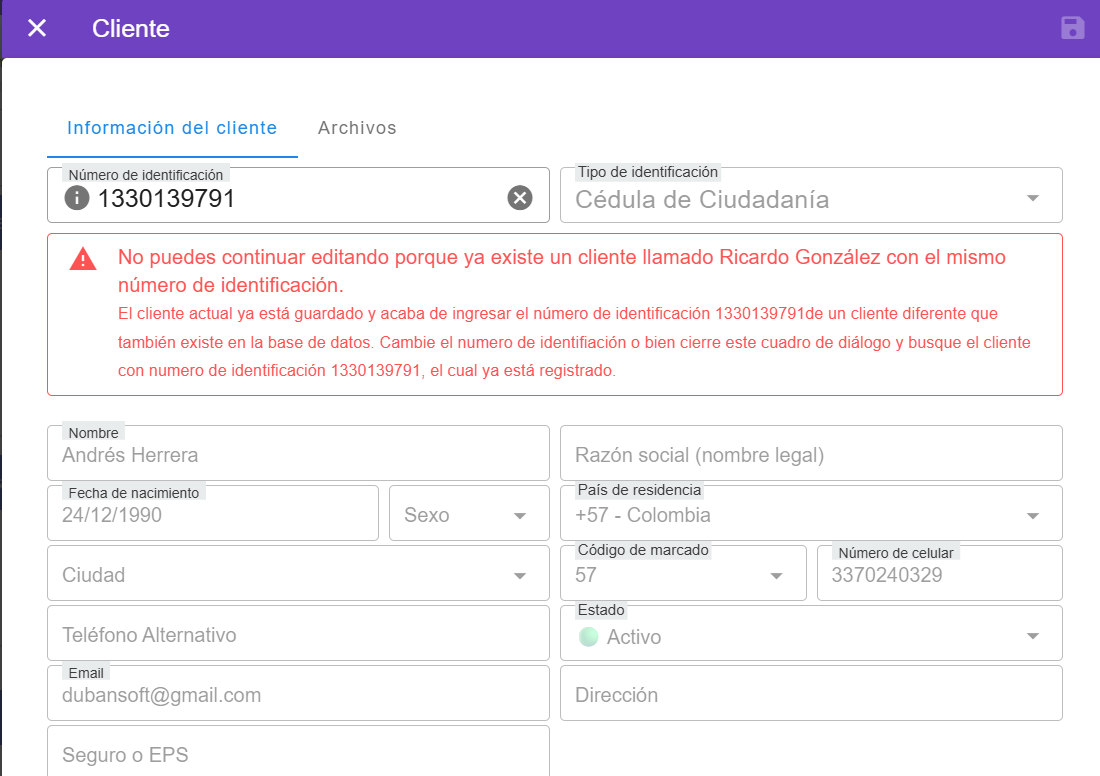
Task: Click the red warning triangle icon
Action: point(83,259)
